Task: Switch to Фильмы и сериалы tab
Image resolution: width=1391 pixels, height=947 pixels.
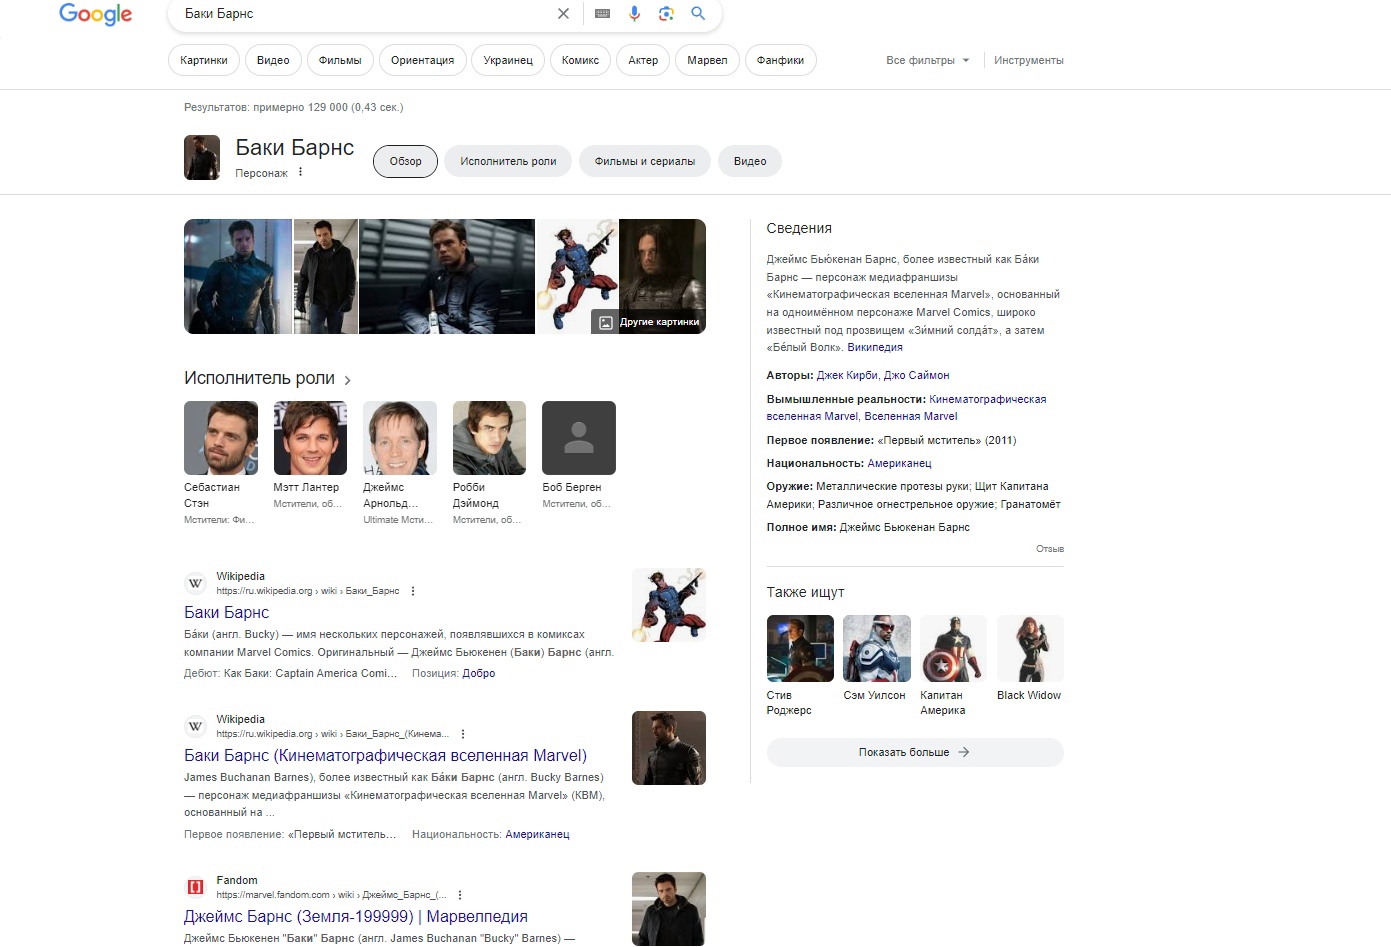Action: (x=645, y=161)
